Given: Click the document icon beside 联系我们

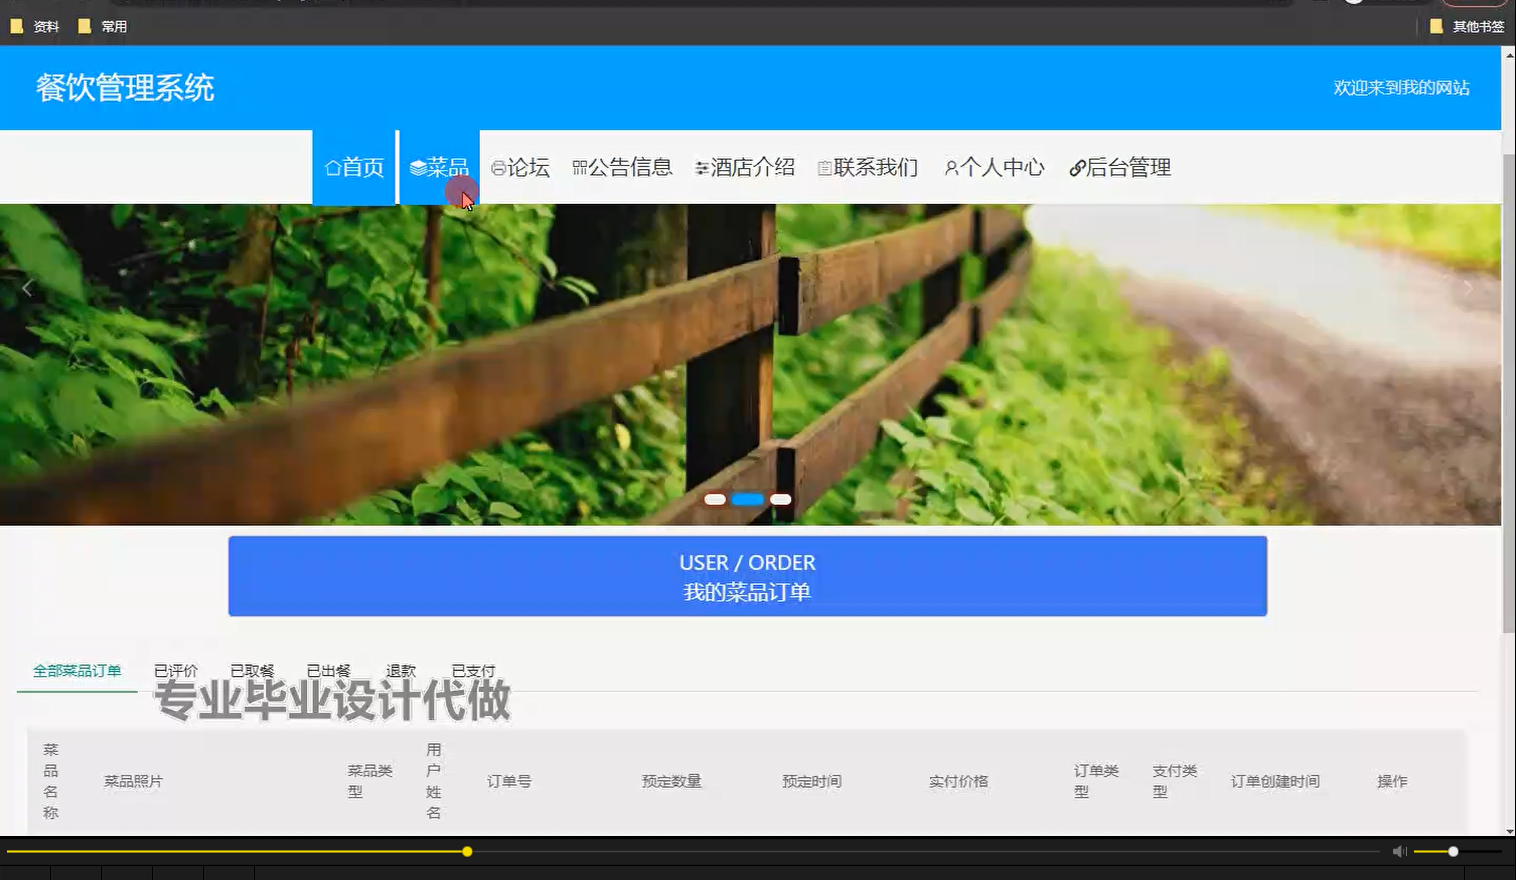Looking at the screenshot, I should click(x=824, y=167).
